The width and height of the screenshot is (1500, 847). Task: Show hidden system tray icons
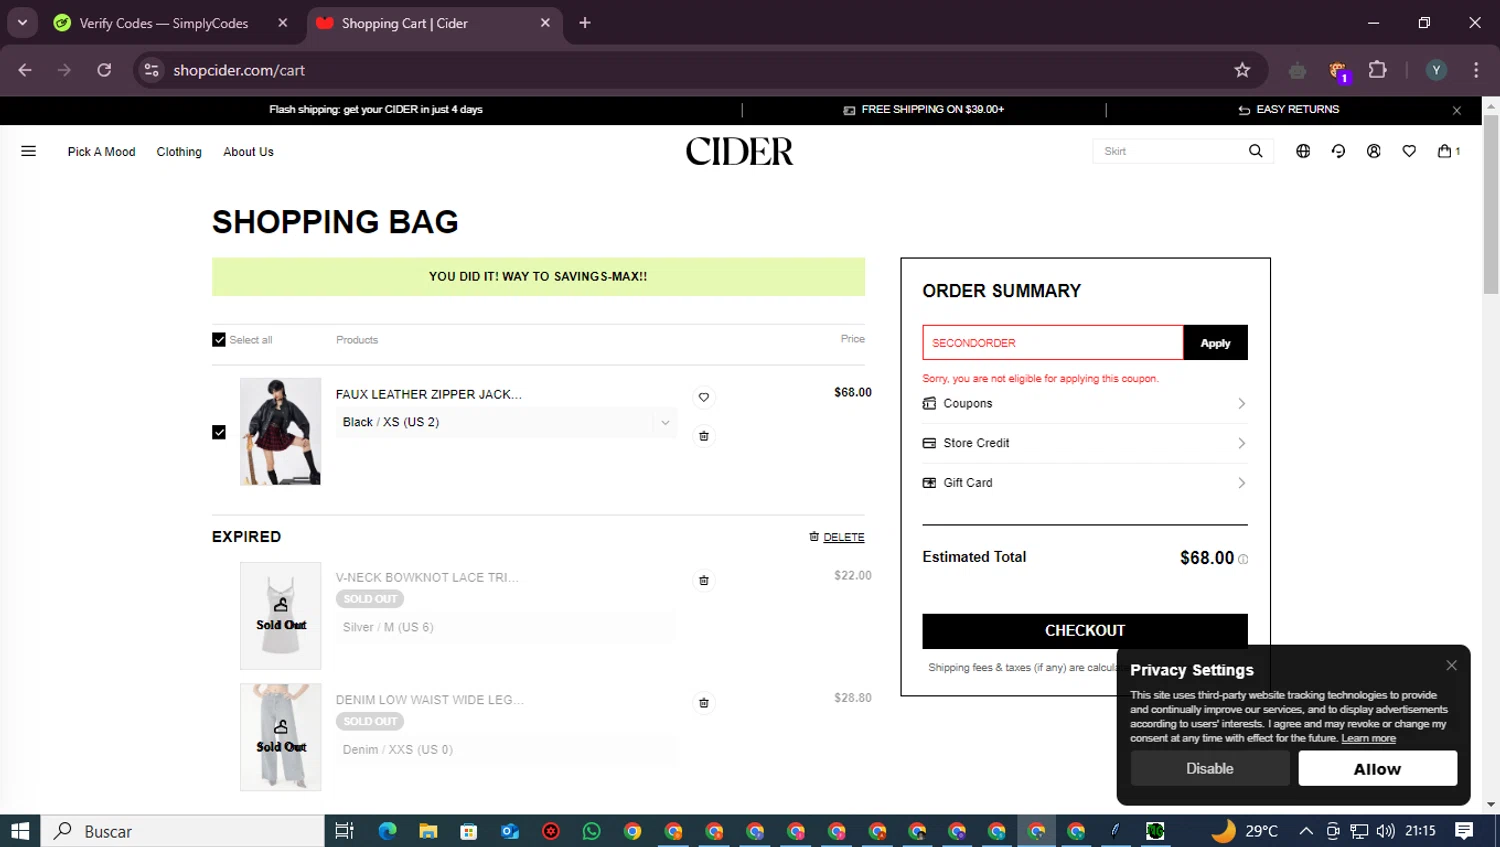pyautogui.click(x=1306, y=831)
